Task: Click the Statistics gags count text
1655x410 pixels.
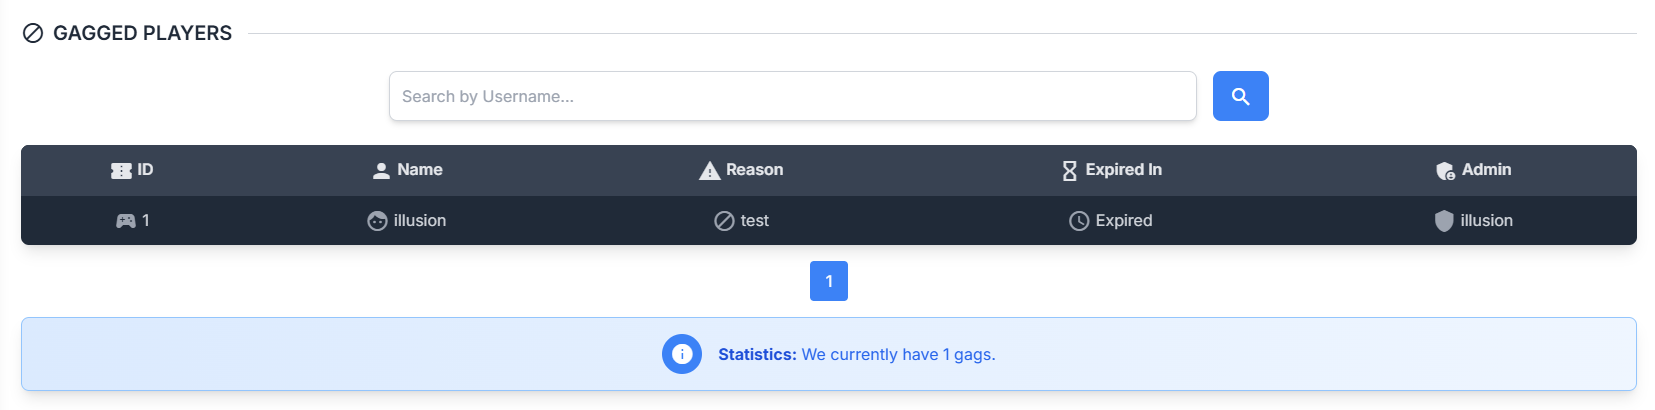Action: (x=898, y=355)
